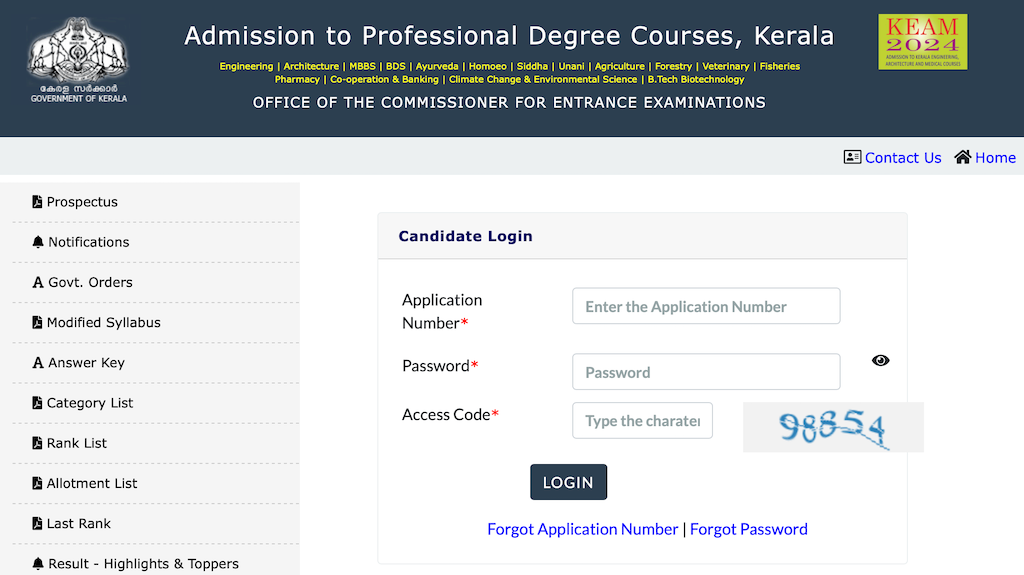Follow the Forgot Application Number link

pyautogui.click(x=583, y=529)
